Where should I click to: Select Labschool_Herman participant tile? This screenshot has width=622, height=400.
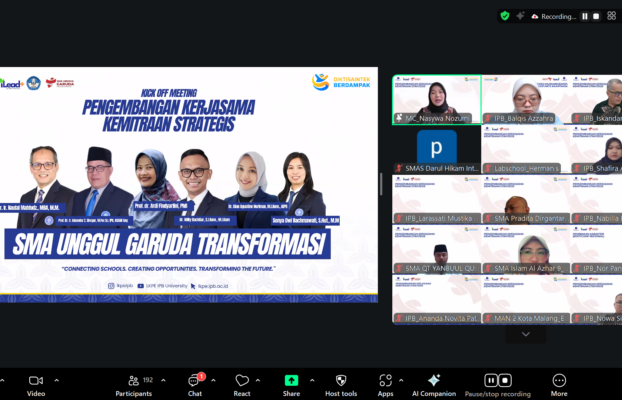click(526, 150)
